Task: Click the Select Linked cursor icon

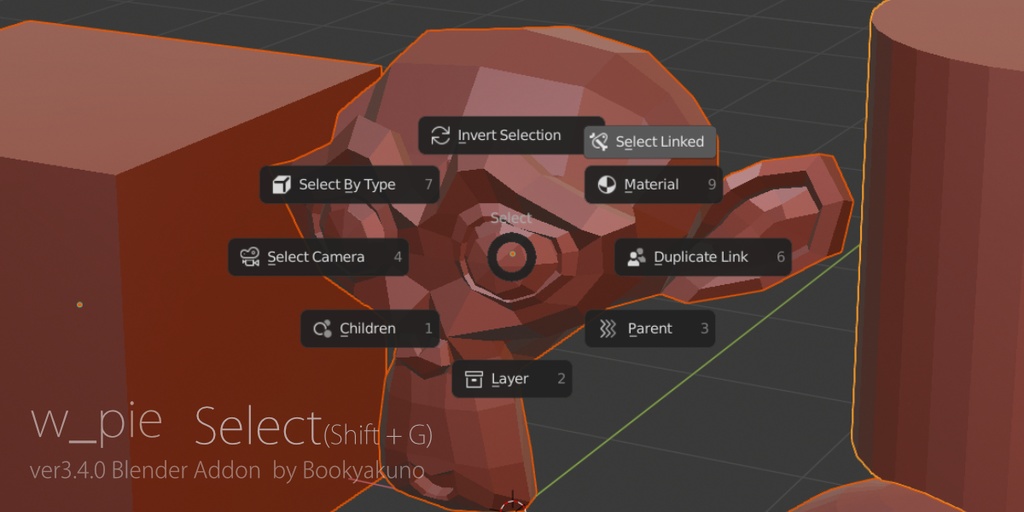Action: pos(599,142)
